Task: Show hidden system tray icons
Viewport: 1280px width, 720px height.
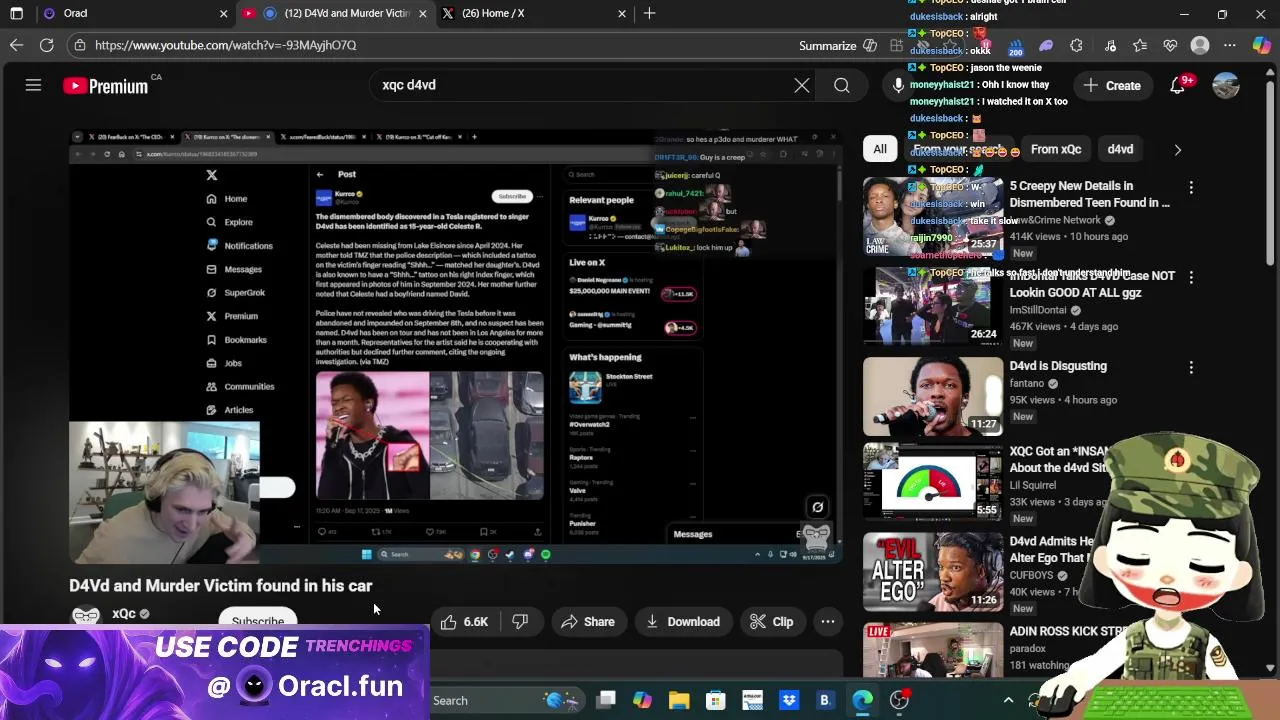Action: [1008, 700]
